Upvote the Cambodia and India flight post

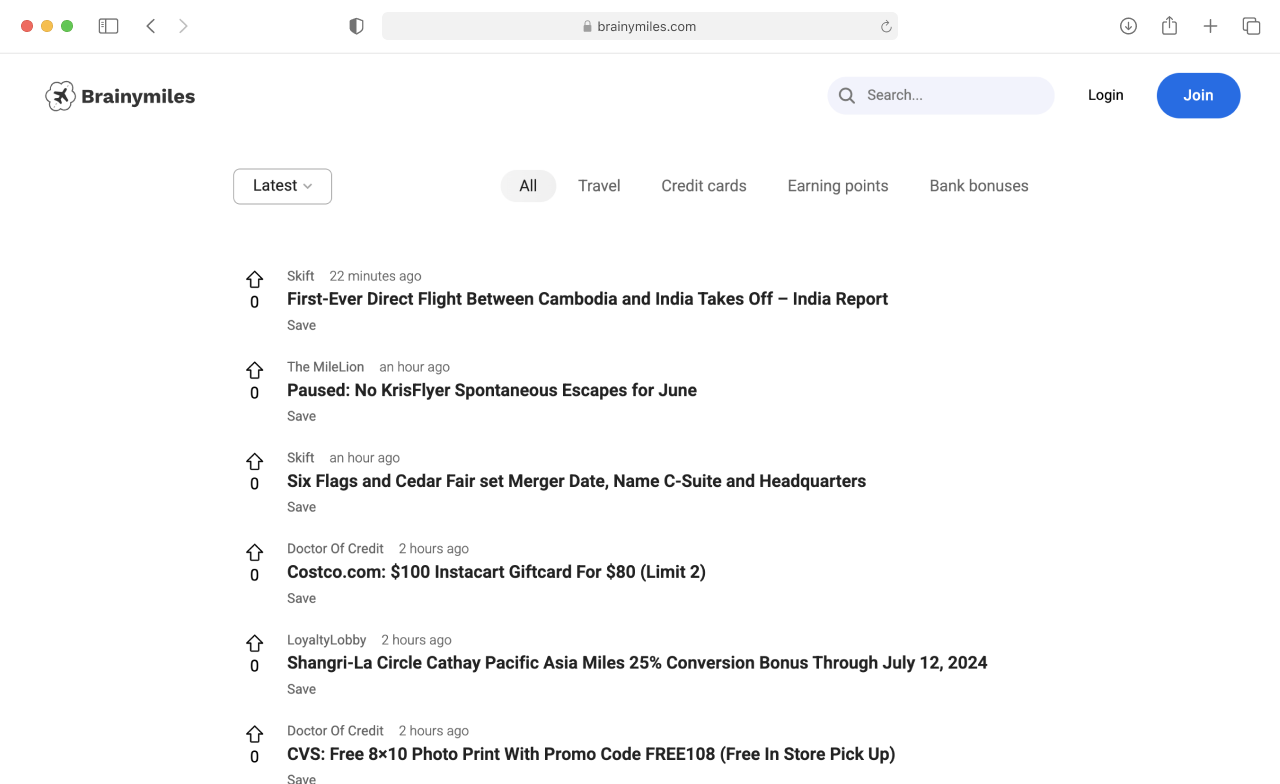click(x=255, y=280)
